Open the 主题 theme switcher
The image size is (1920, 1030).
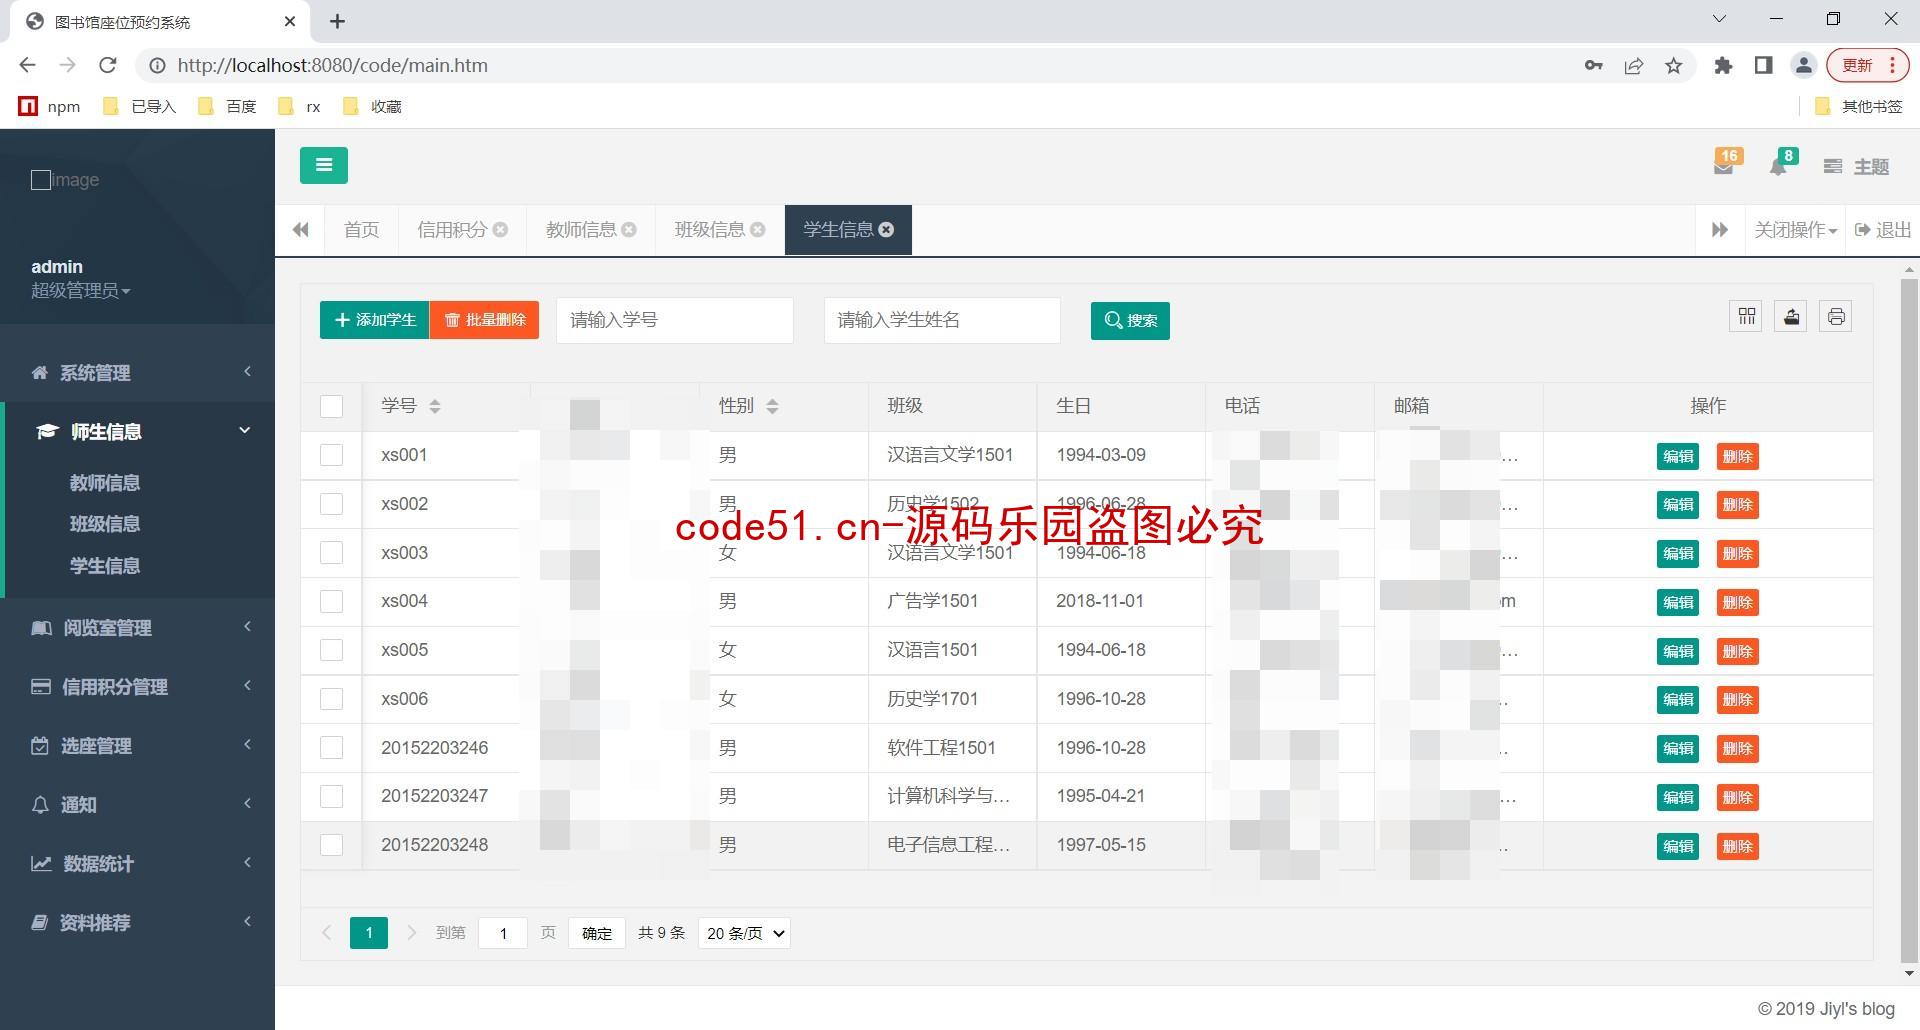[1856, 167]
